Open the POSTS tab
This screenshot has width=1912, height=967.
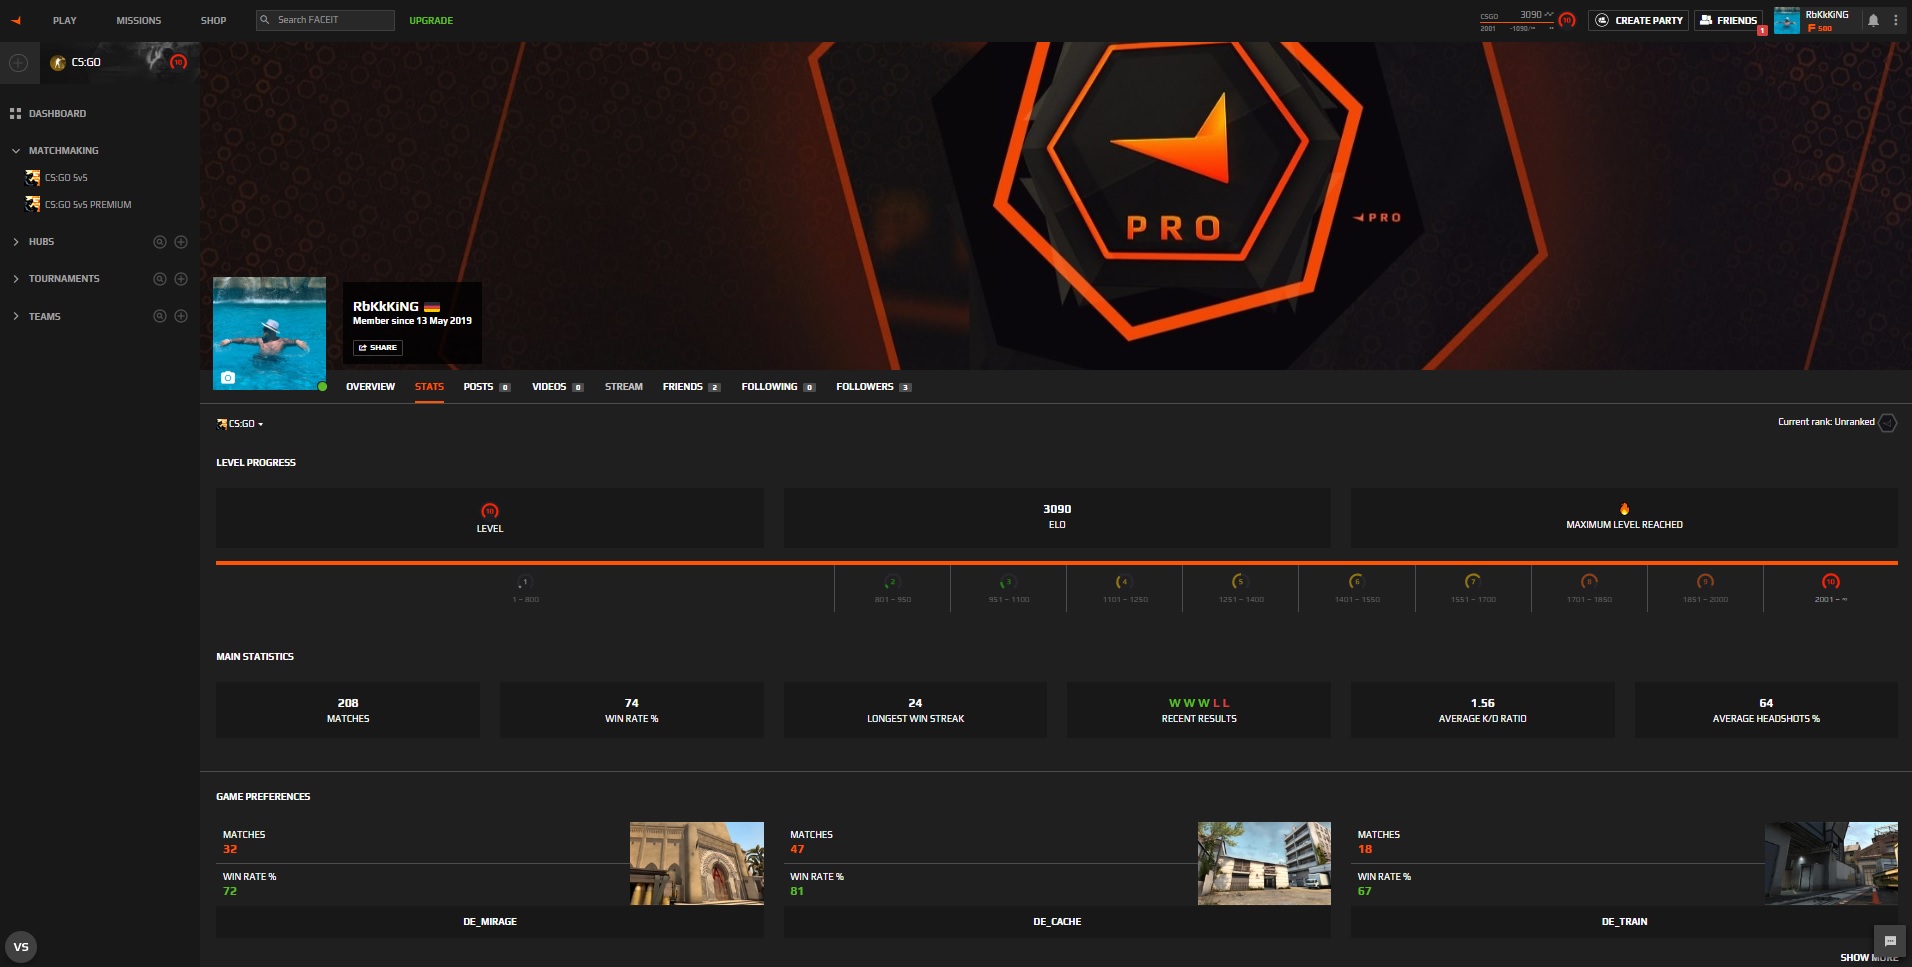(x=487, y=386)
